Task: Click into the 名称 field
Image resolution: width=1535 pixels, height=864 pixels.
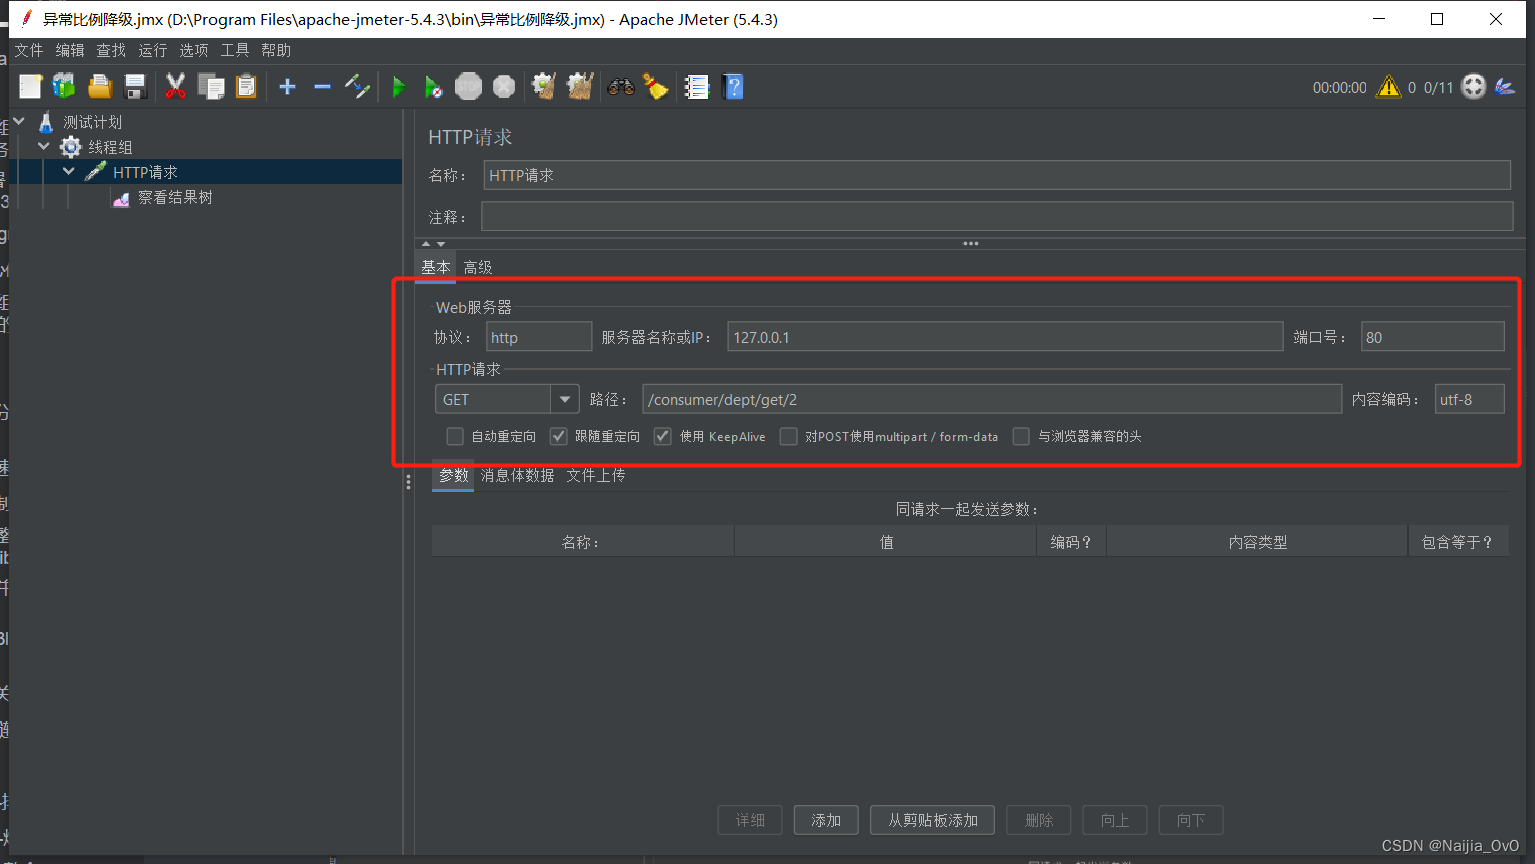Action: (x=997, y=175)
